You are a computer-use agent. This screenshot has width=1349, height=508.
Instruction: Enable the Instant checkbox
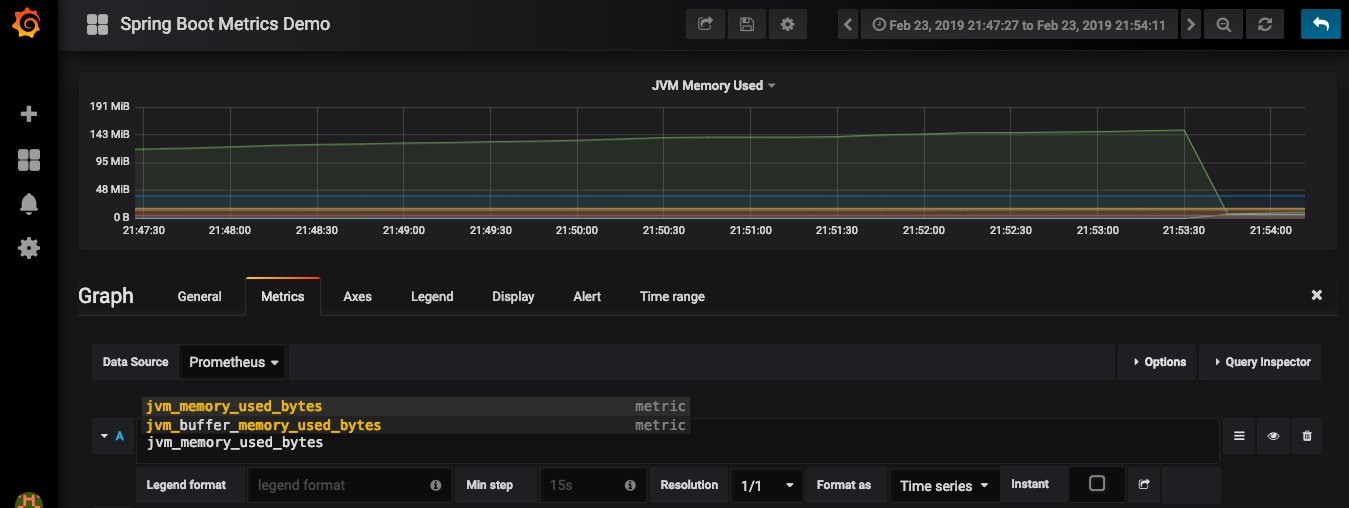pyautogui.click(x=1097, y=484)
